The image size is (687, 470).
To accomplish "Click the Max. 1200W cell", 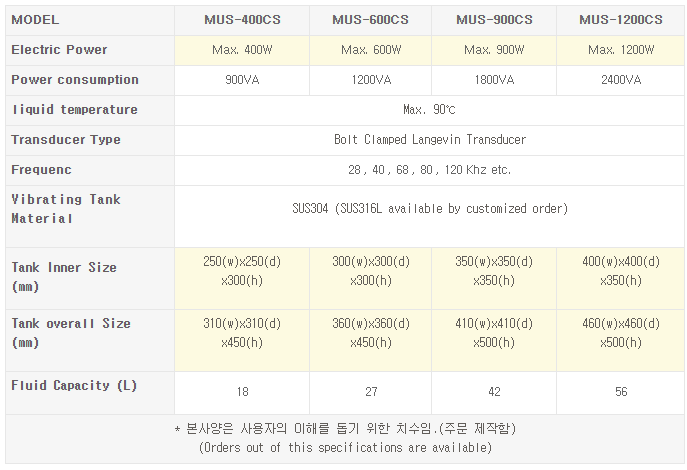I will [x=621, y=49].
